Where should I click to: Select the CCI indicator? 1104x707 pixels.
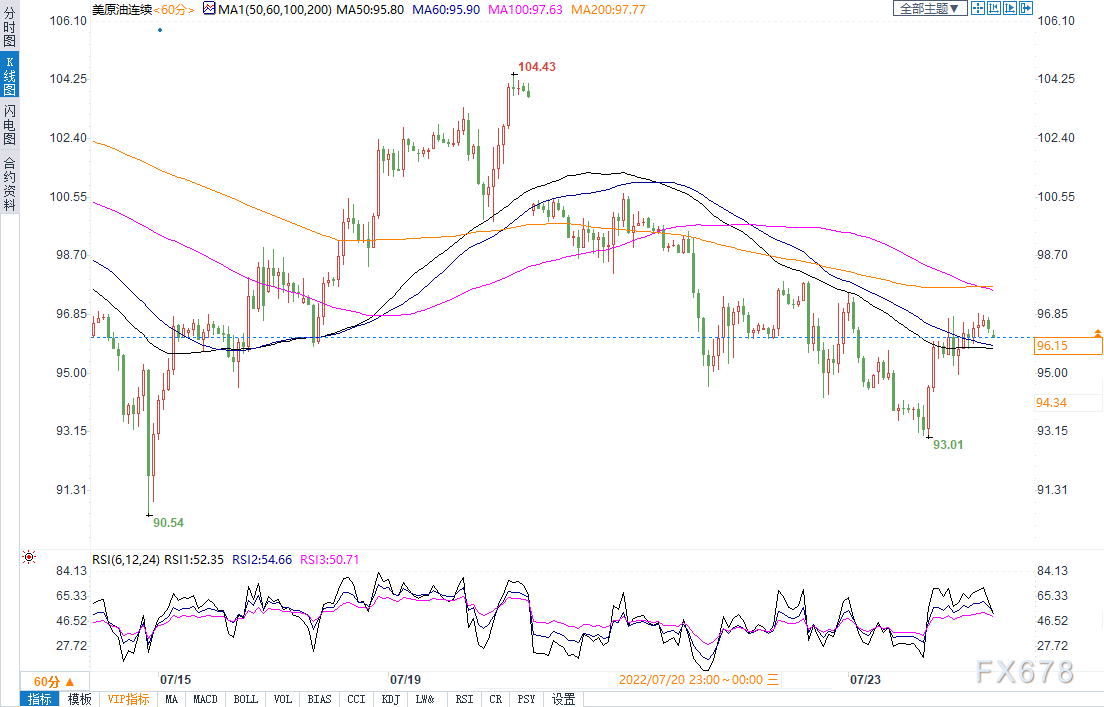tap(357, 699)
